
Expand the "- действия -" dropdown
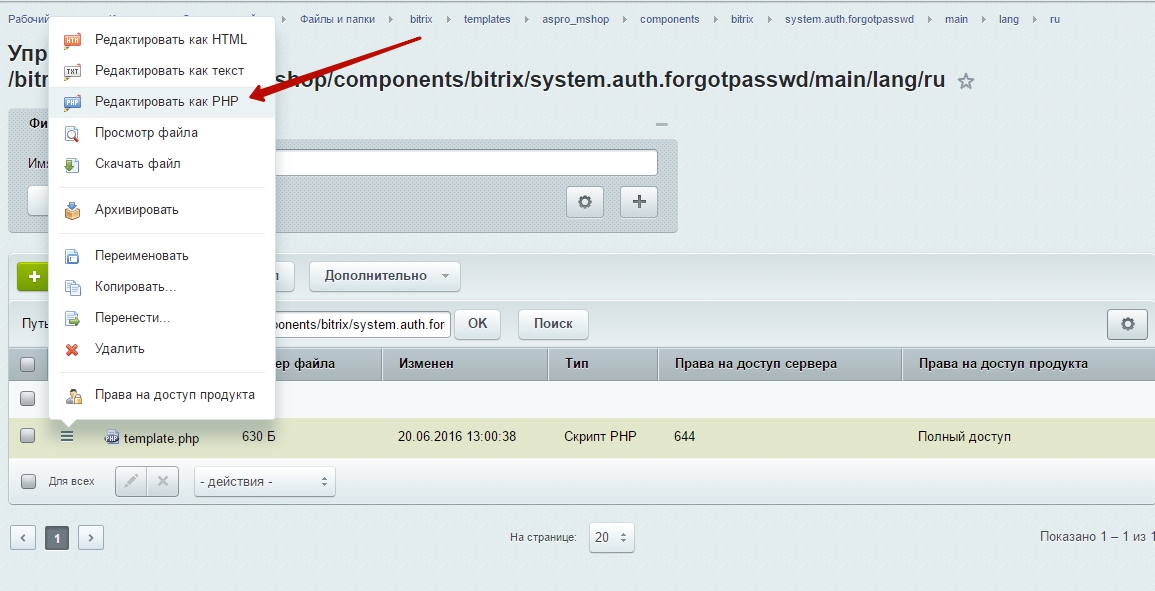point(265,482)
